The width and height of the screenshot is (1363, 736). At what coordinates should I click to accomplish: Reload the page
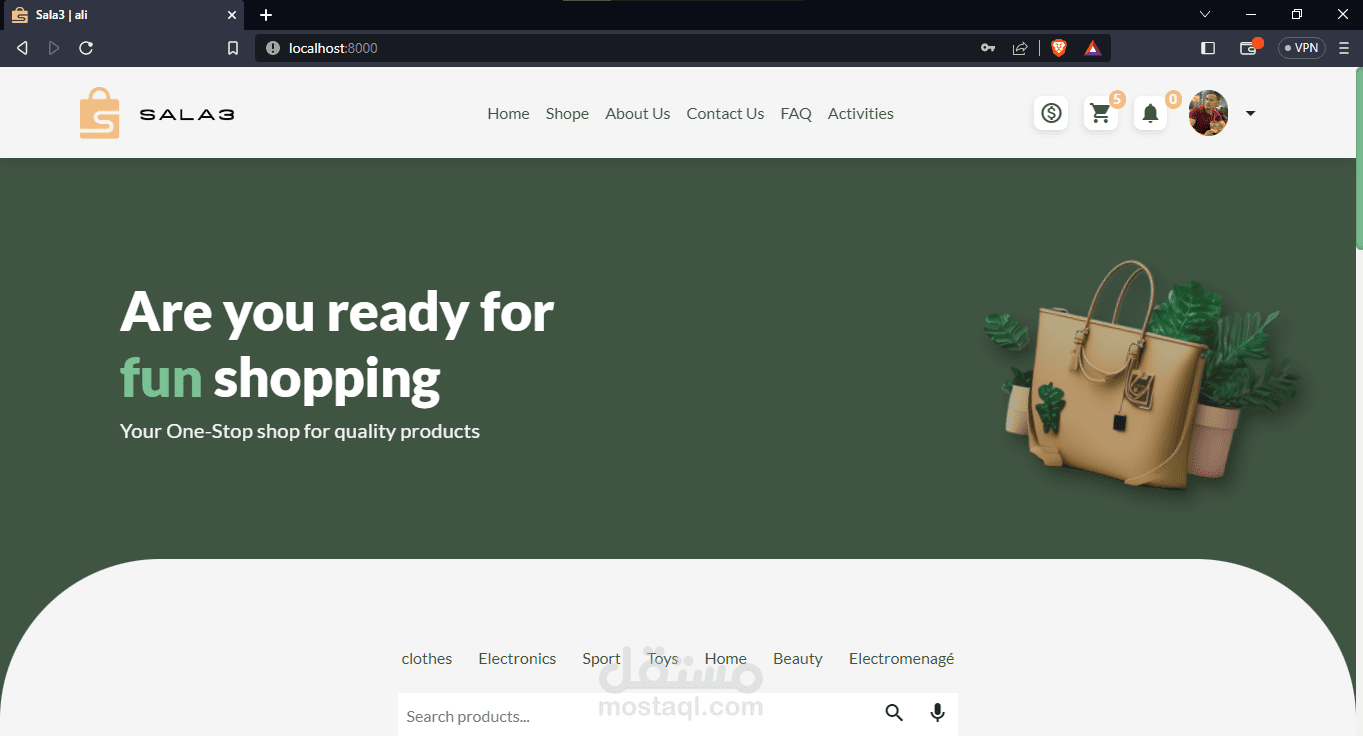coord(86,48)
